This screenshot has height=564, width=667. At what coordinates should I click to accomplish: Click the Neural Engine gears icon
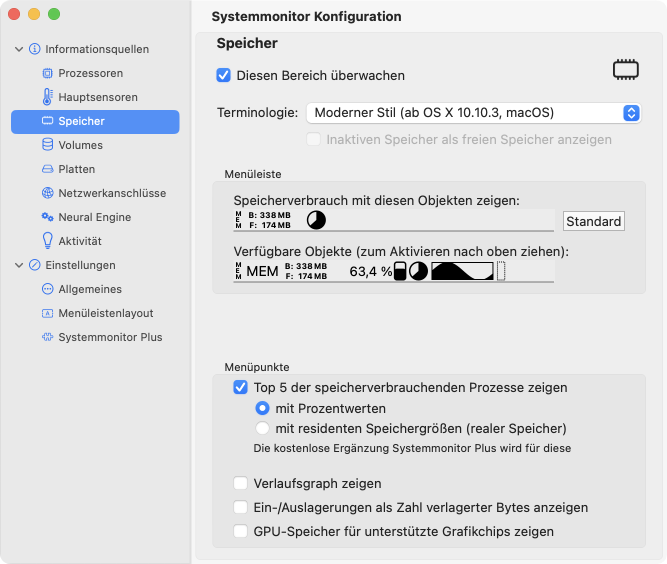[48, 217]
